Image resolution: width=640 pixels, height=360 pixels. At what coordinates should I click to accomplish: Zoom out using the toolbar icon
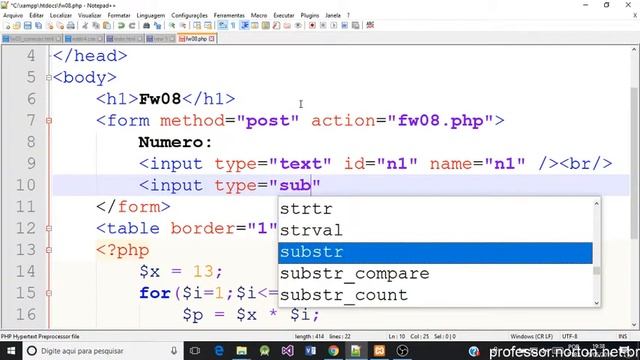click(x=183, y=25)
